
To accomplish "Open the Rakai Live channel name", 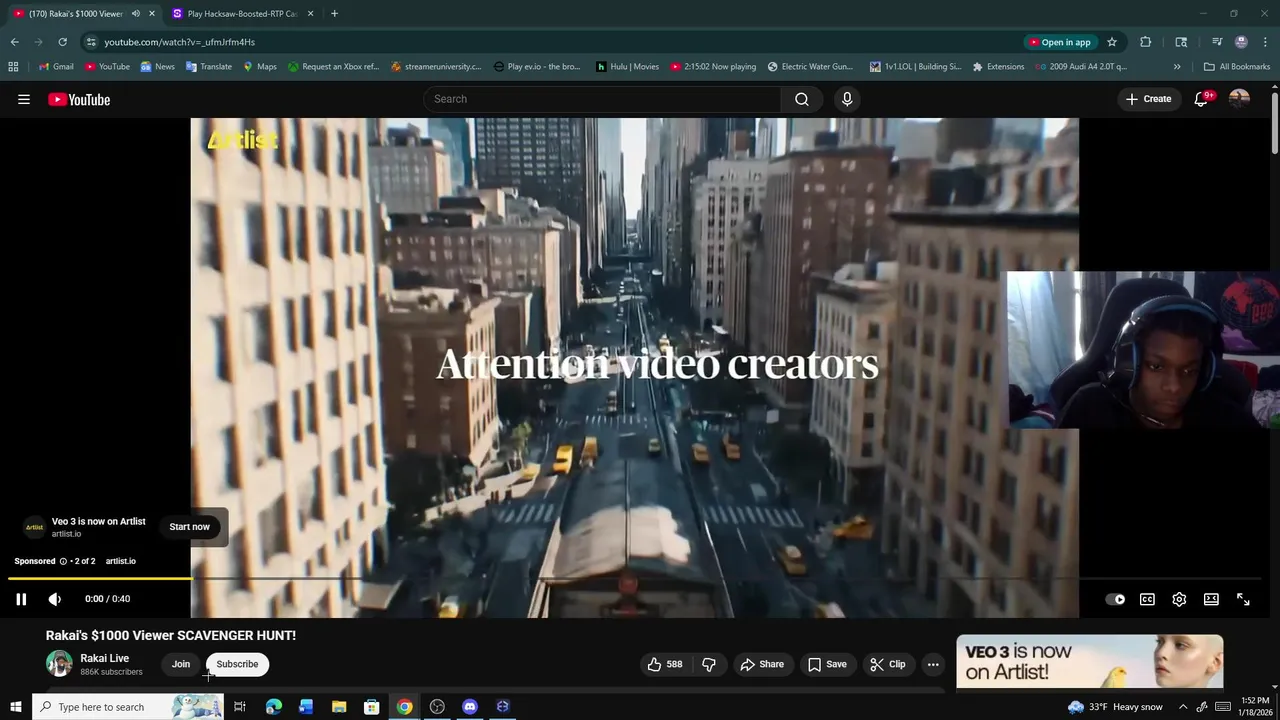I will pyautogui.click(x=104, y=658).
